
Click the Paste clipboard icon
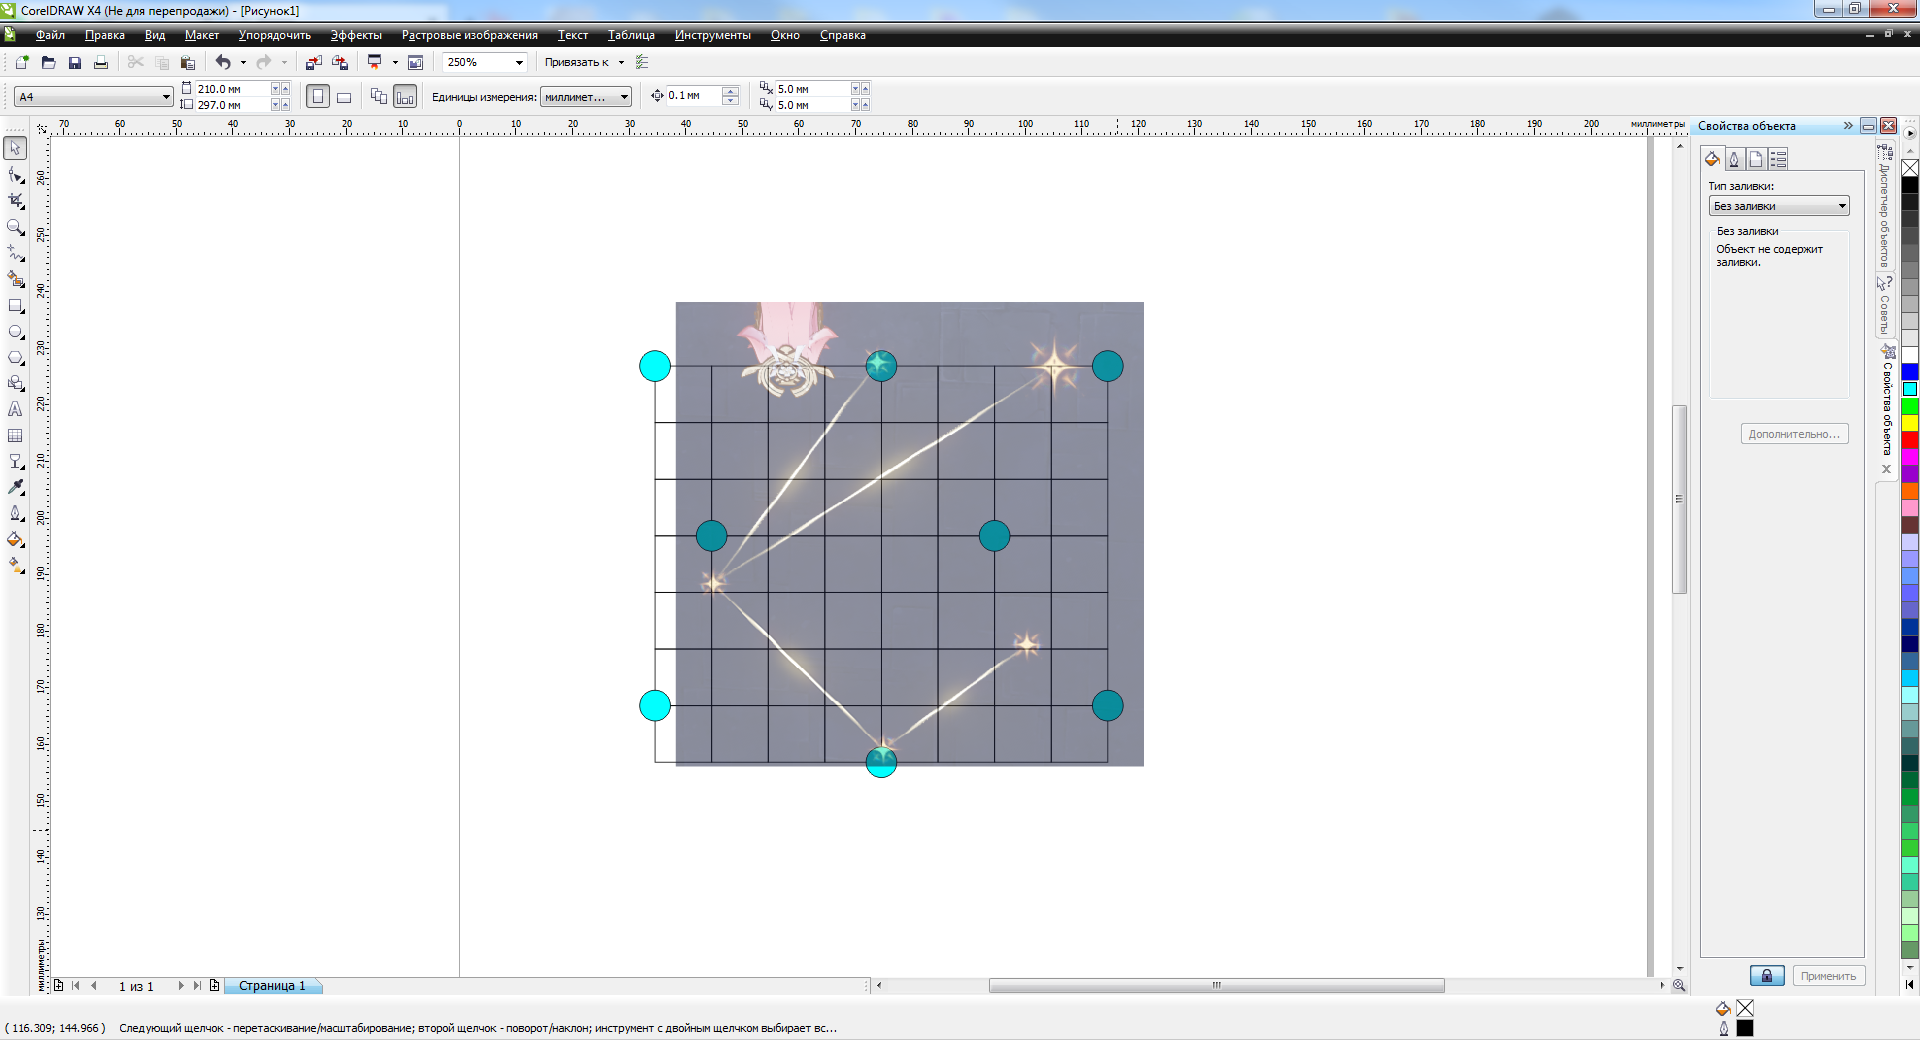pyautogui.click(x=187, y=62)
